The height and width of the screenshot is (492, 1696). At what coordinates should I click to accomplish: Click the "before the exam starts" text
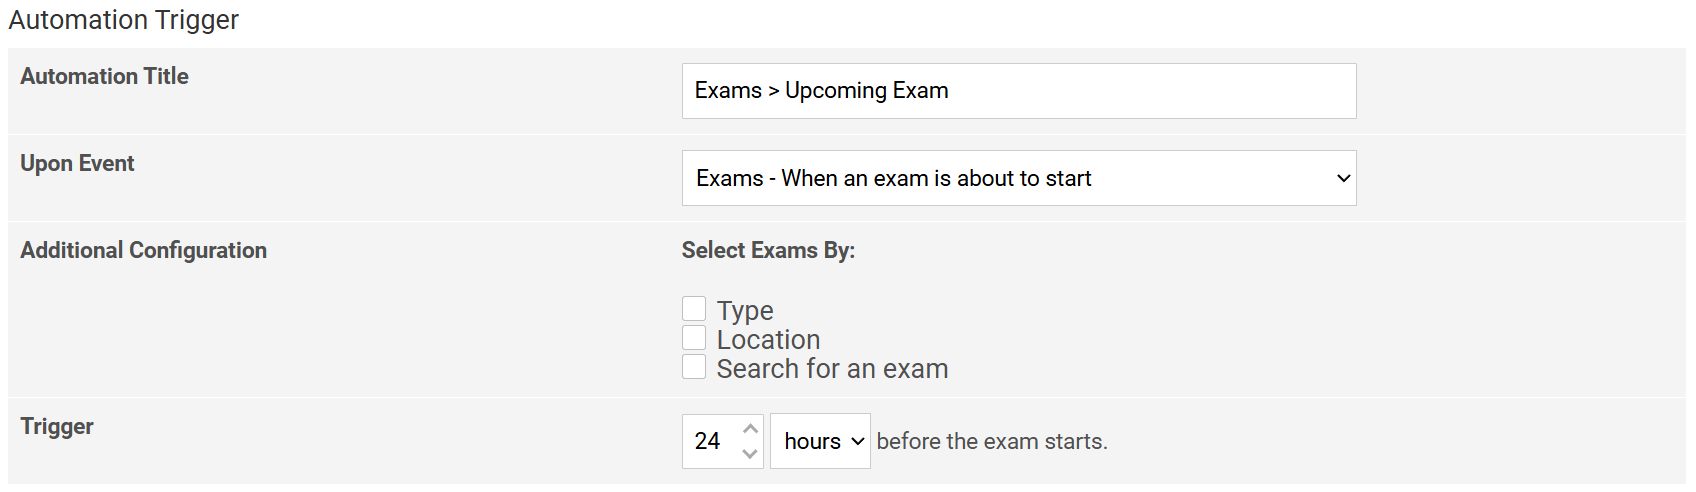(x=992, y=441)
